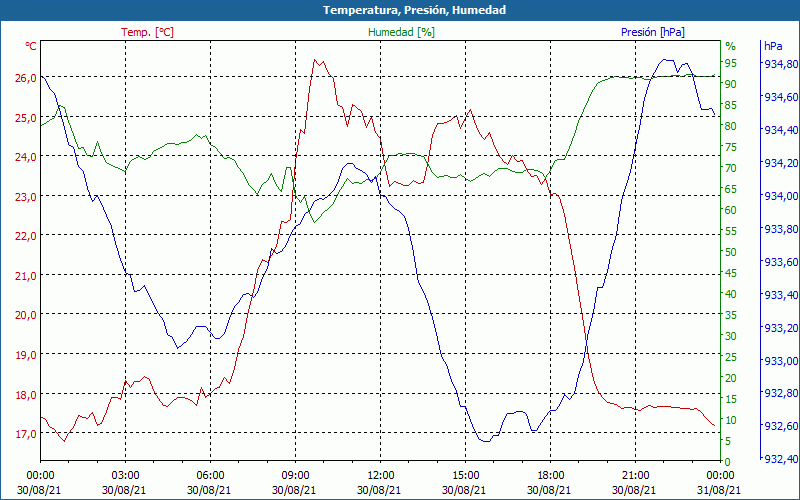
Task: Click the red °C axis unit label
Action: coord(31,46)
